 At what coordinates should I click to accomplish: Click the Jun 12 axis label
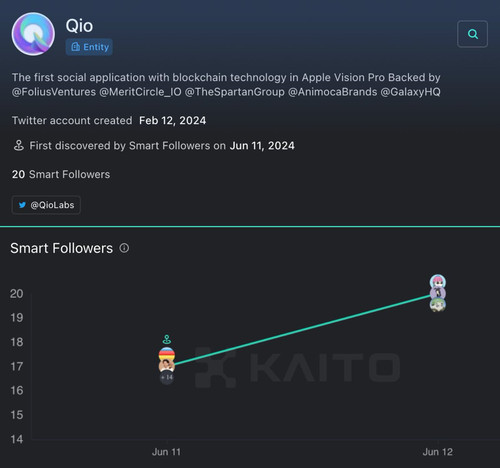coord(438,452)
